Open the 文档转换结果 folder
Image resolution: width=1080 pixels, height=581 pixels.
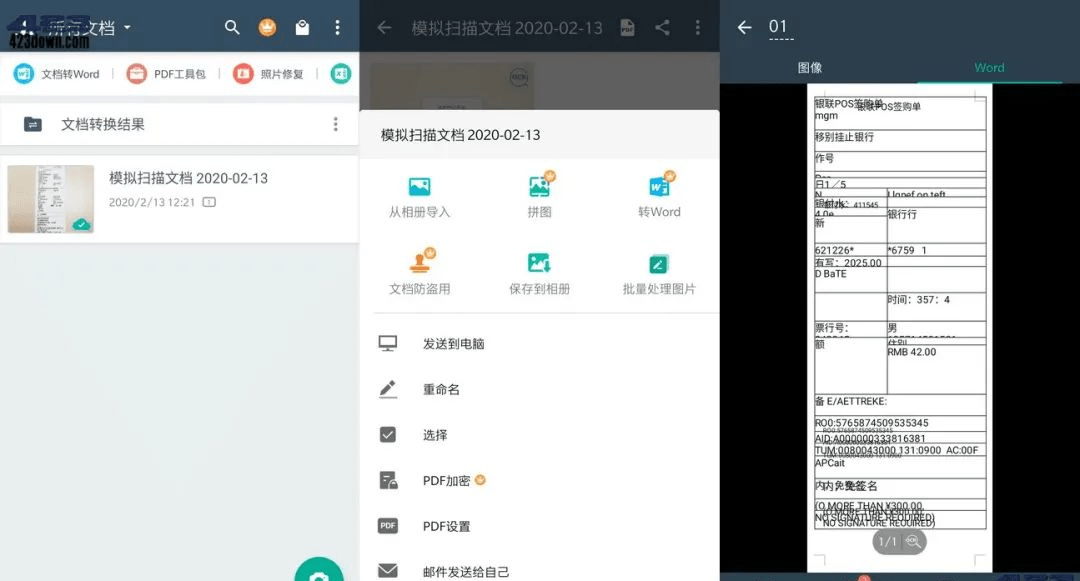point(179,124)
